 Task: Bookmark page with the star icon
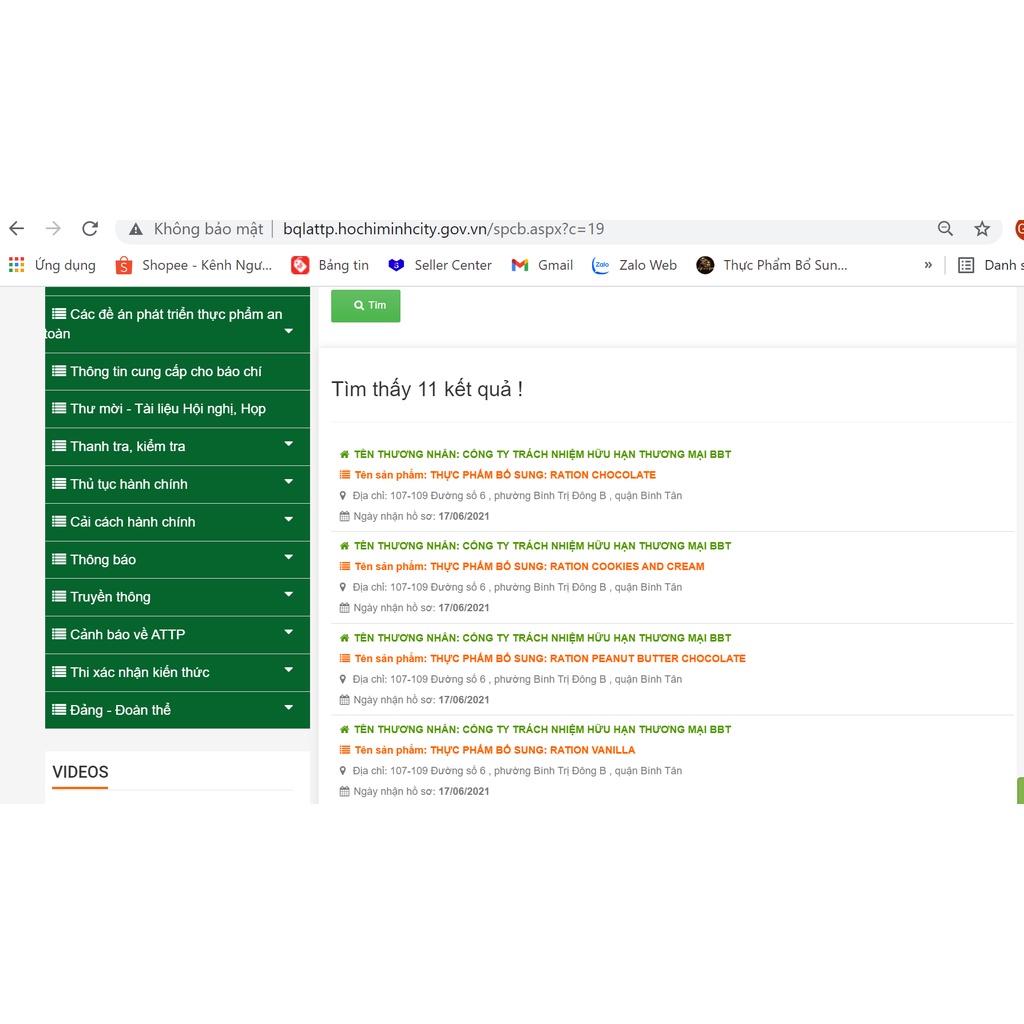(982, 229)
